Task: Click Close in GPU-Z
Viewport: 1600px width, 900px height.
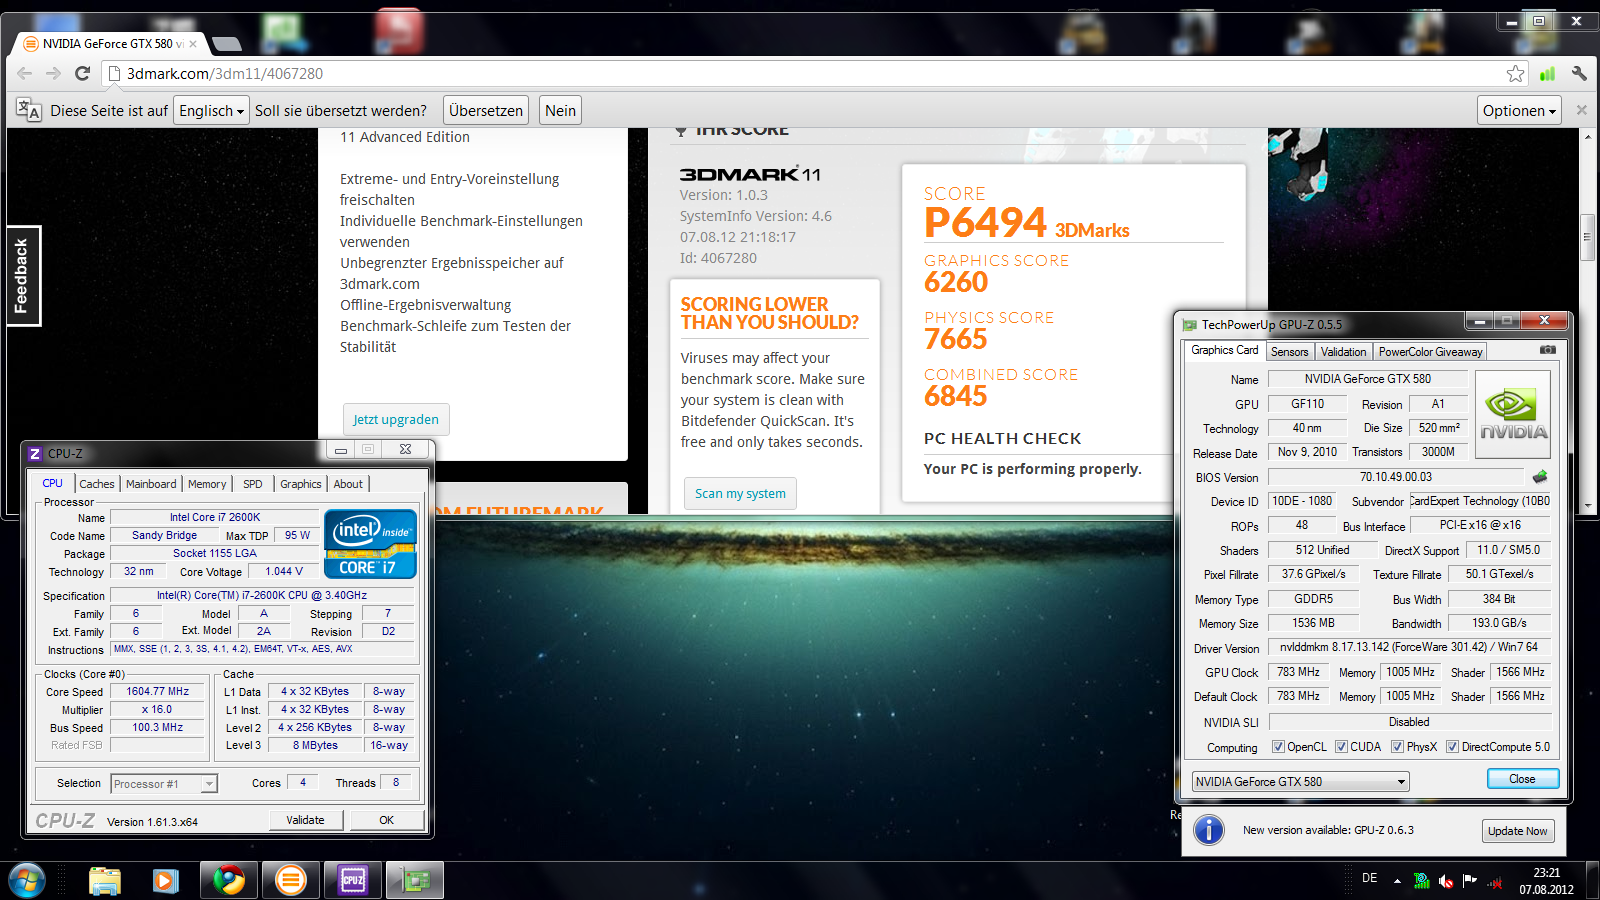Action: (x=1522, y=779)
